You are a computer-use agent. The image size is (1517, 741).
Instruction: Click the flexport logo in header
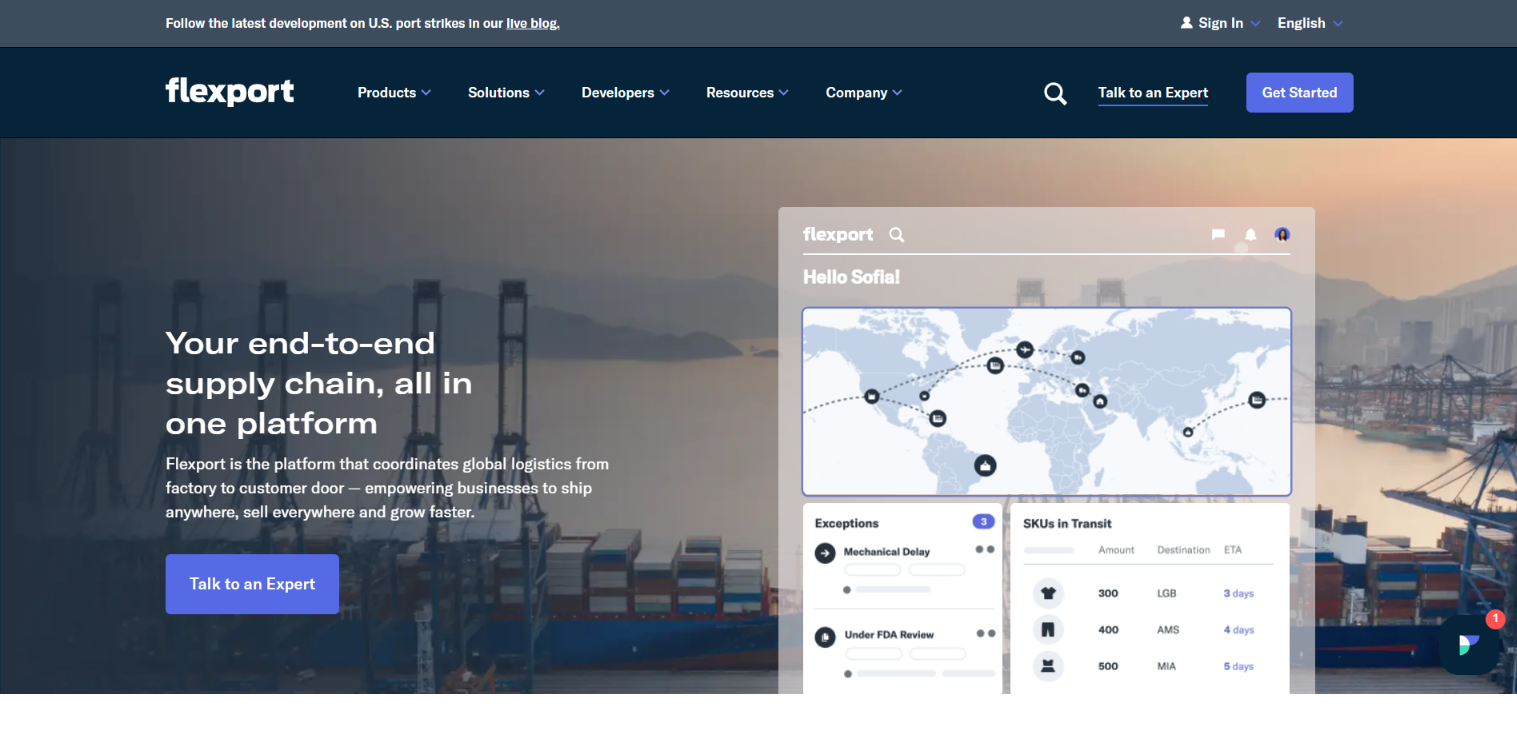click(230, 92)
